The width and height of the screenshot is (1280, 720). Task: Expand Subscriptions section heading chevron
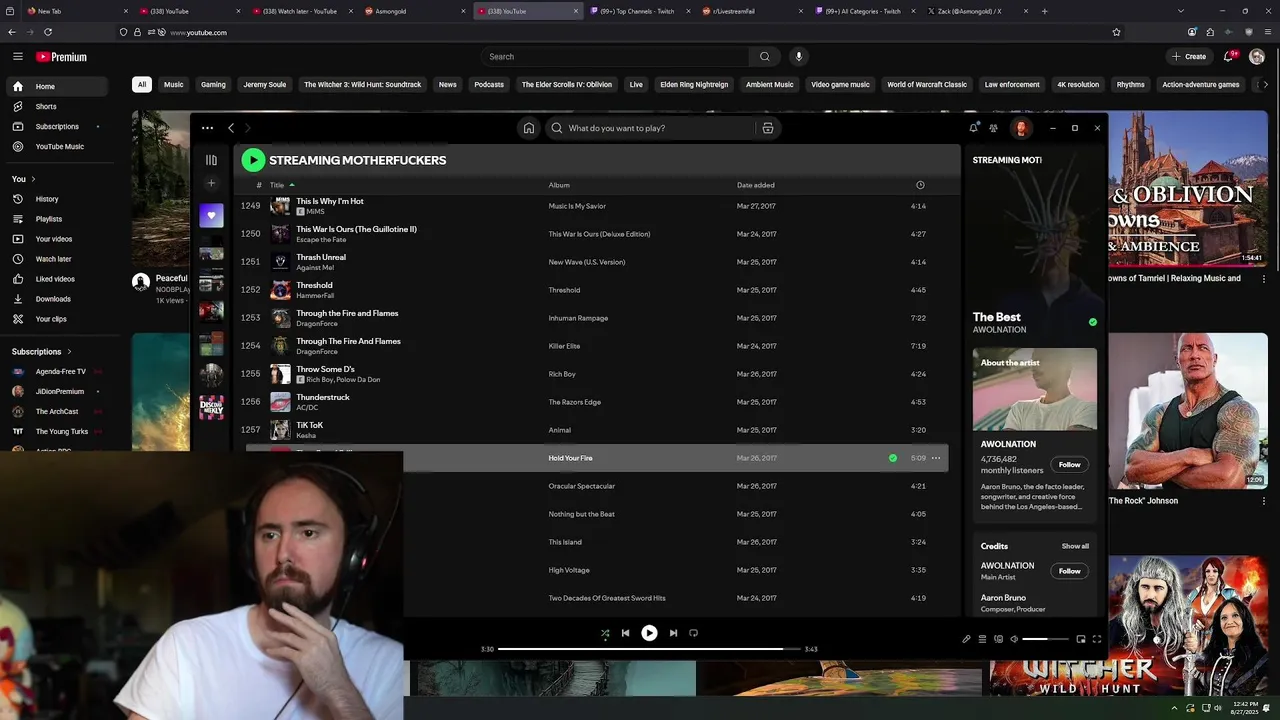pyautogui.click(x=69, y=352)
